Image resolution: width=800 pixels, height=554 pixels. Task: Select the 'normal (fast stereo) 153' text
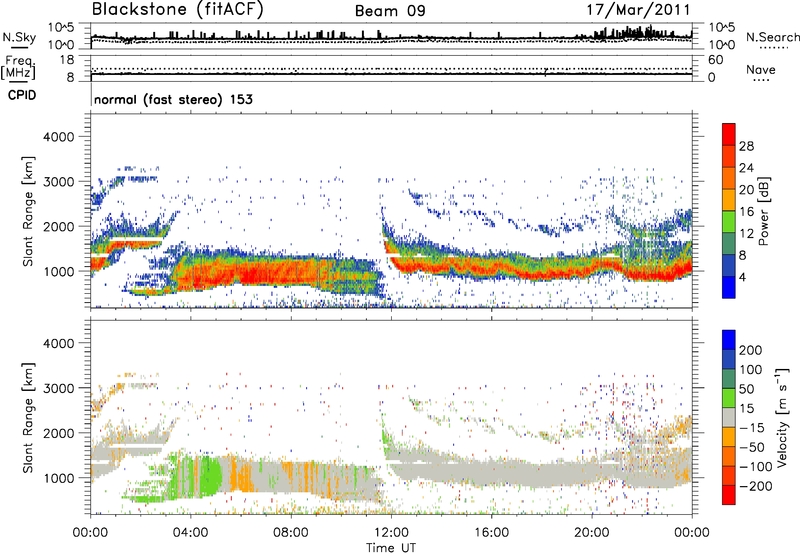click(173, 99)
